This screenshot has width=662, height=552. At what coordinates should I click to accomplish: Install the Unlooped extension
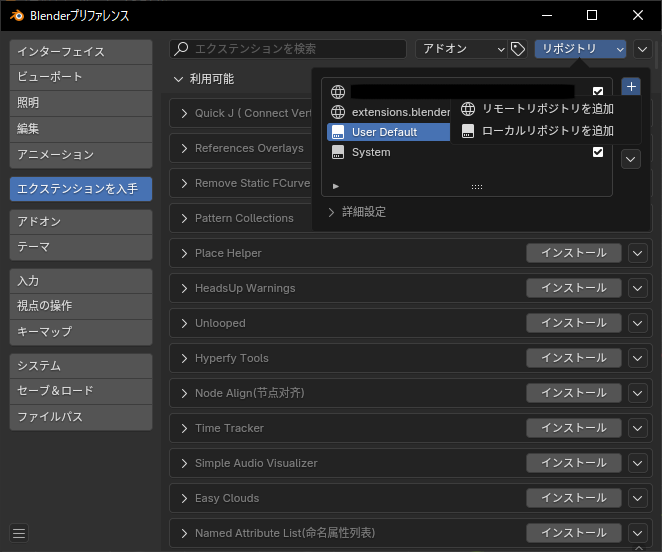click(x=574, y=324)
